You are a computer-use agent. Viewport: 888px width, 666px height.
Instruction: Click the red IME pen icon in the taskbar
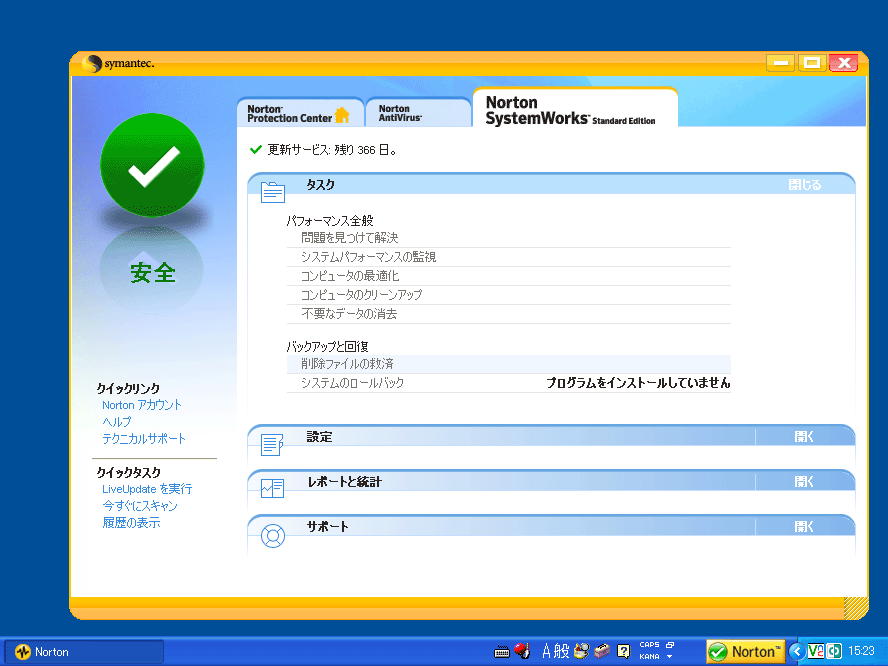(x=522, y=651)
